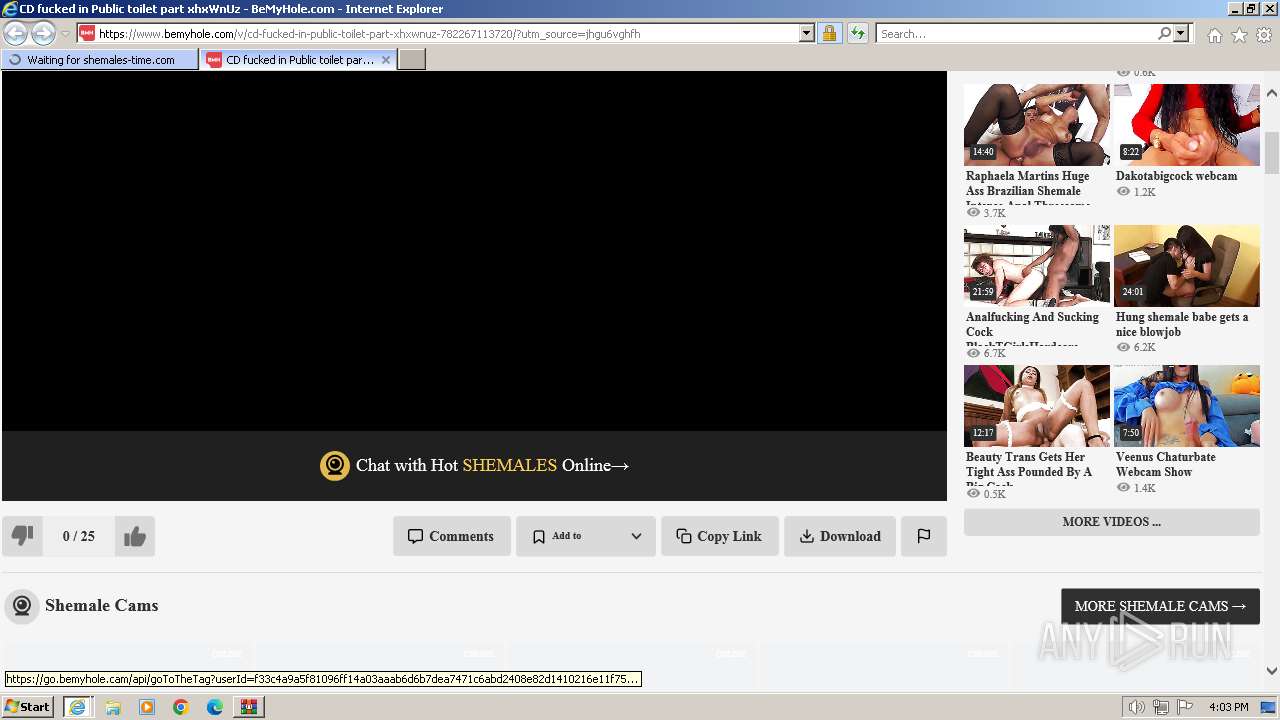
Task: Open the Comments section
Action: coord(451,536)
